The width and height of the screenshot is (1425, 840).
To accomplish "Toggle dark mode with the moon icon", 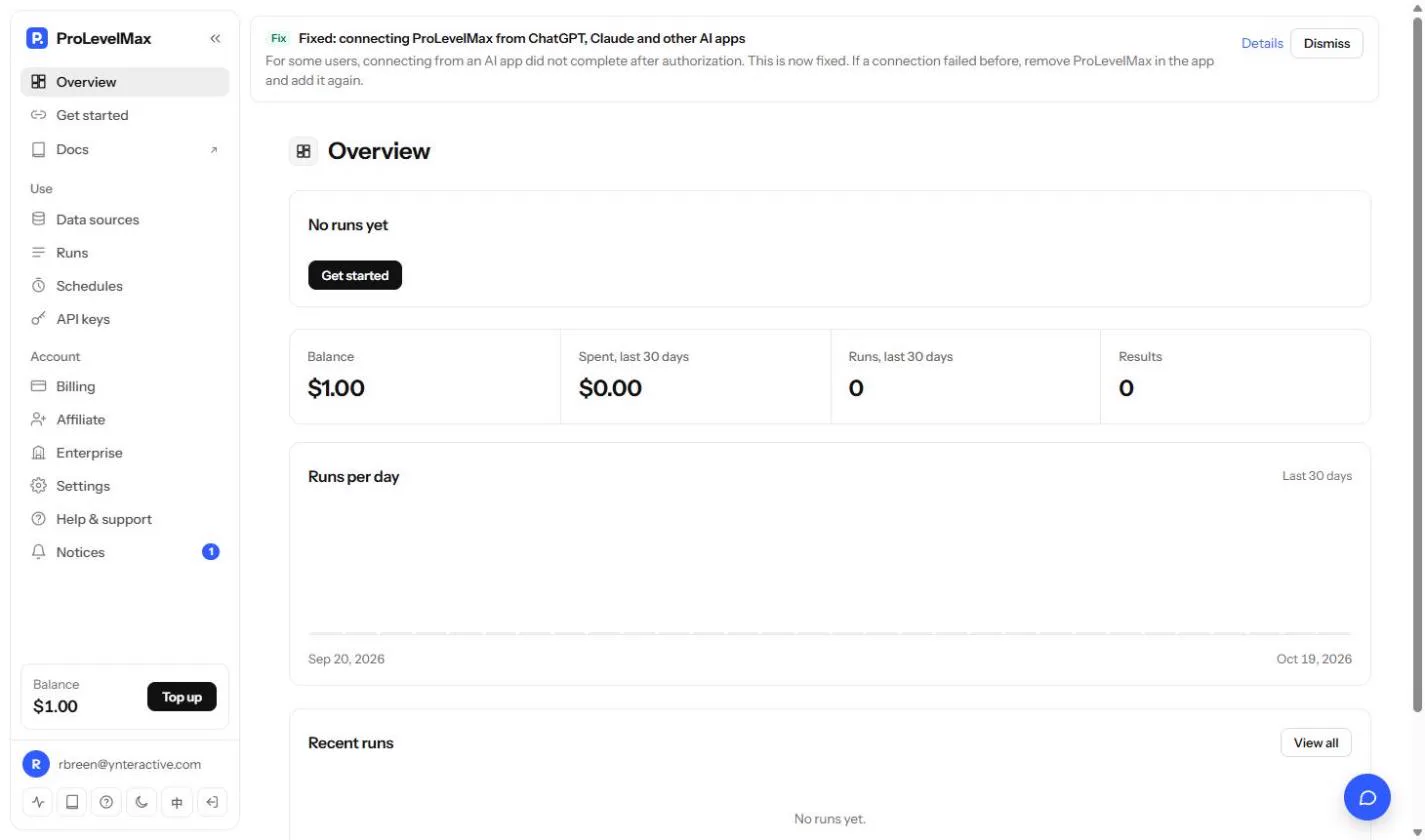I will [x=142, y=802].
